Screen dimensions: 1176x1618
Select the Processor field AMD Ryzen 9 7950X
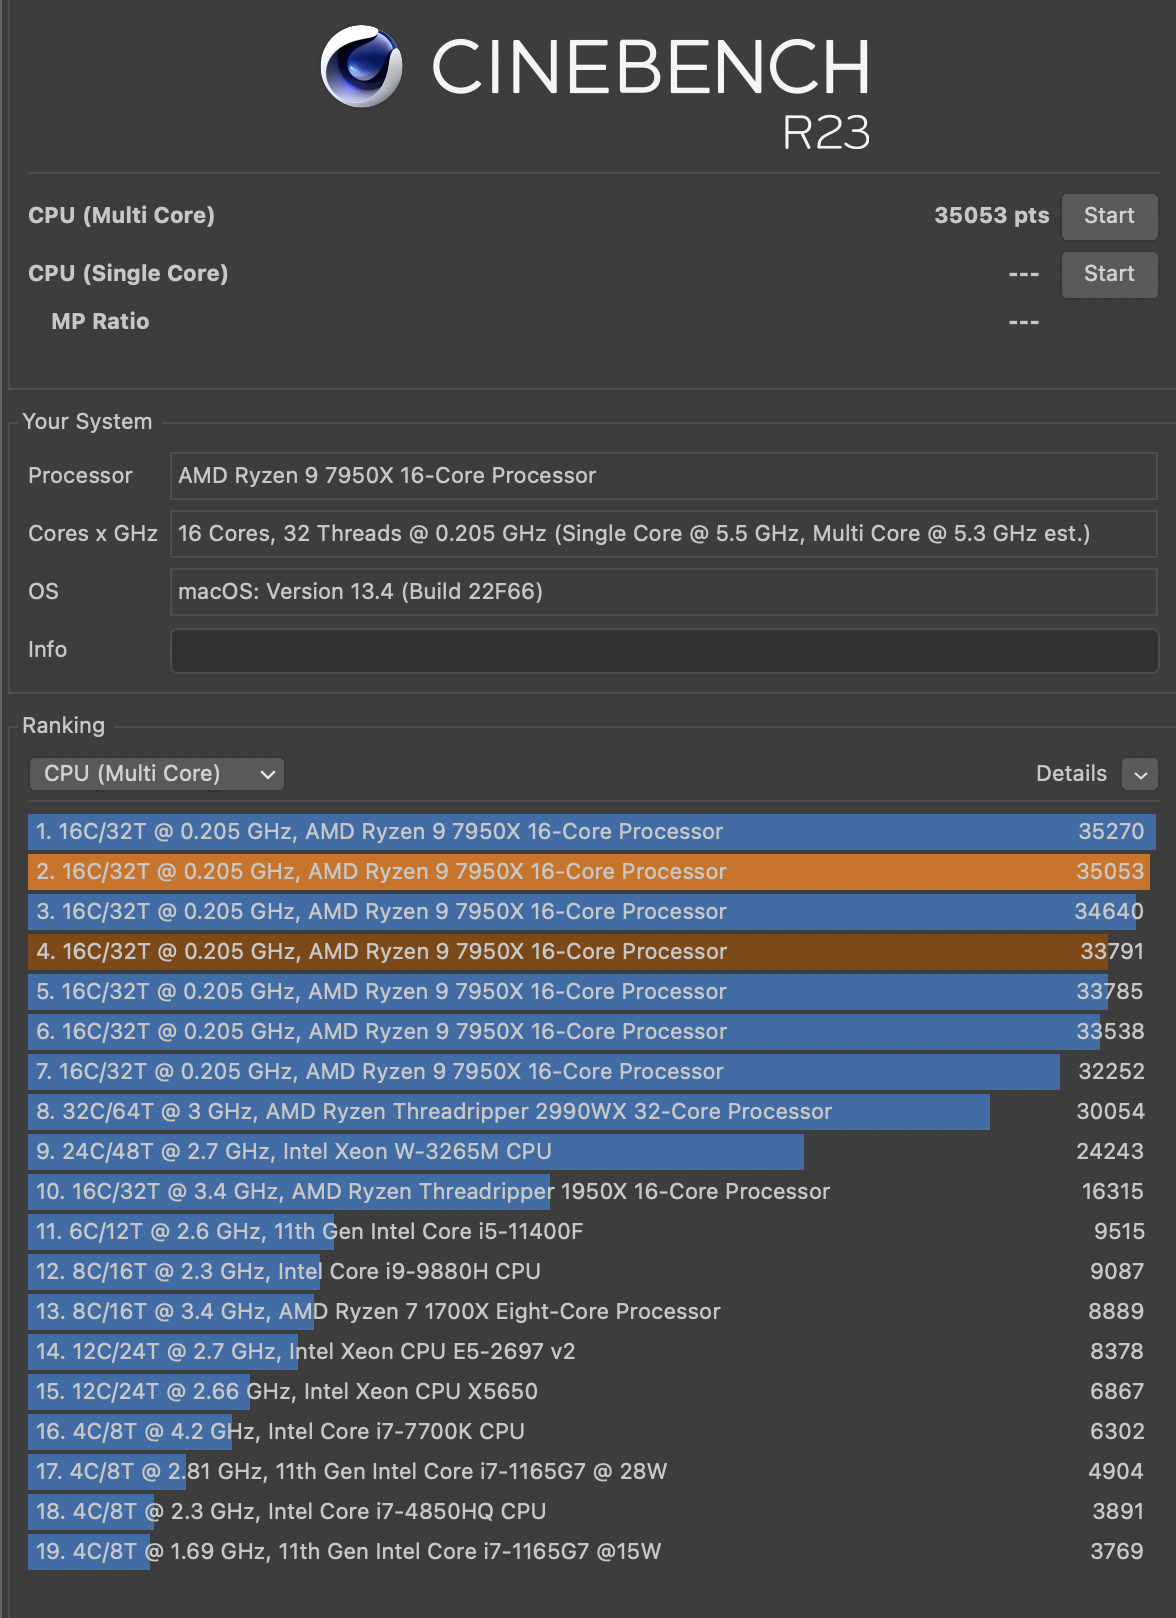tap(664, 476)
